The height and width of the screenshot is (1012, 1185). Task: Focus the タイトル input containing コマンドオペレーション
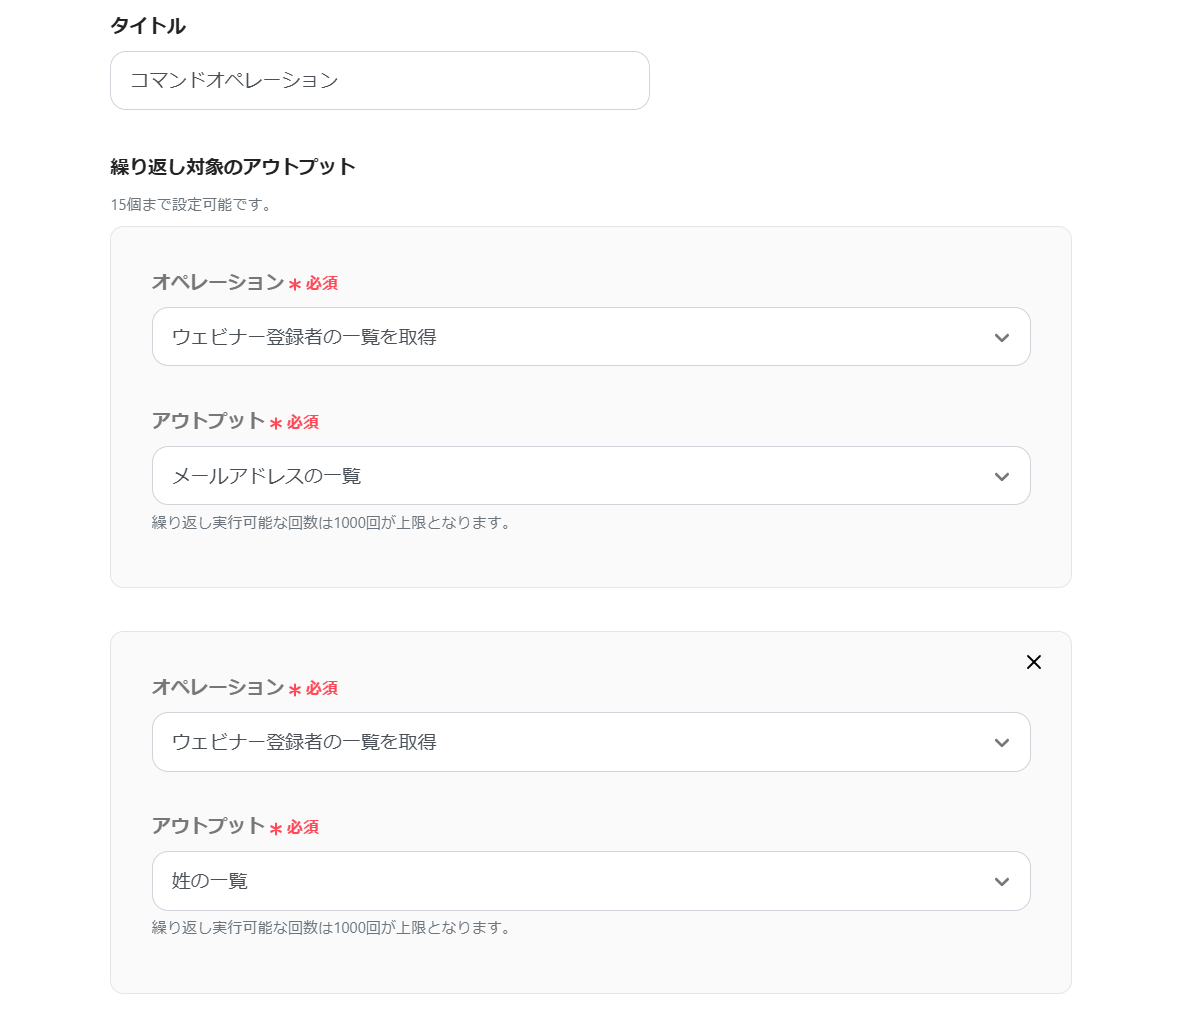379,81
